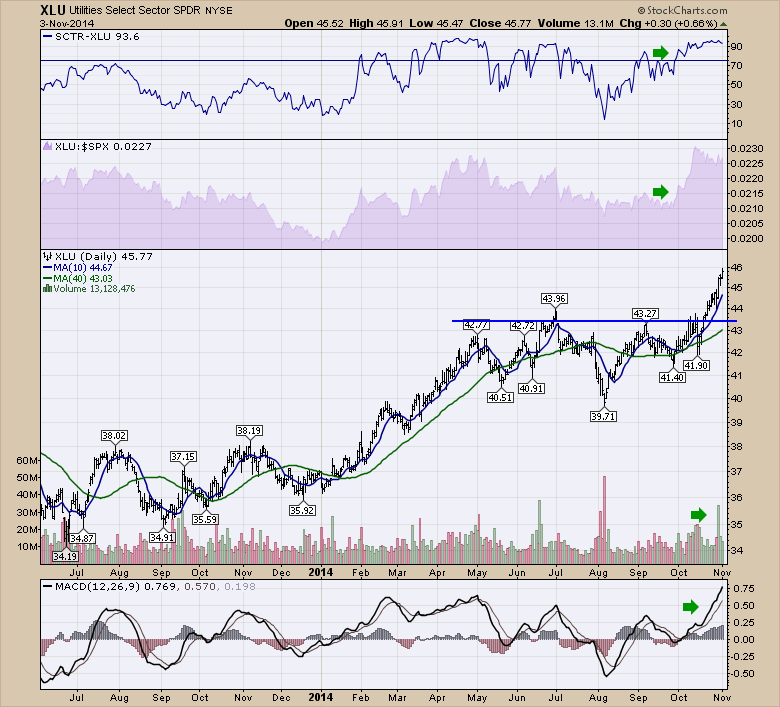Screen dimensions: 780x707
Task: Click the 41.40 price label
Action: pyautogui.click(x=673, y=378)
